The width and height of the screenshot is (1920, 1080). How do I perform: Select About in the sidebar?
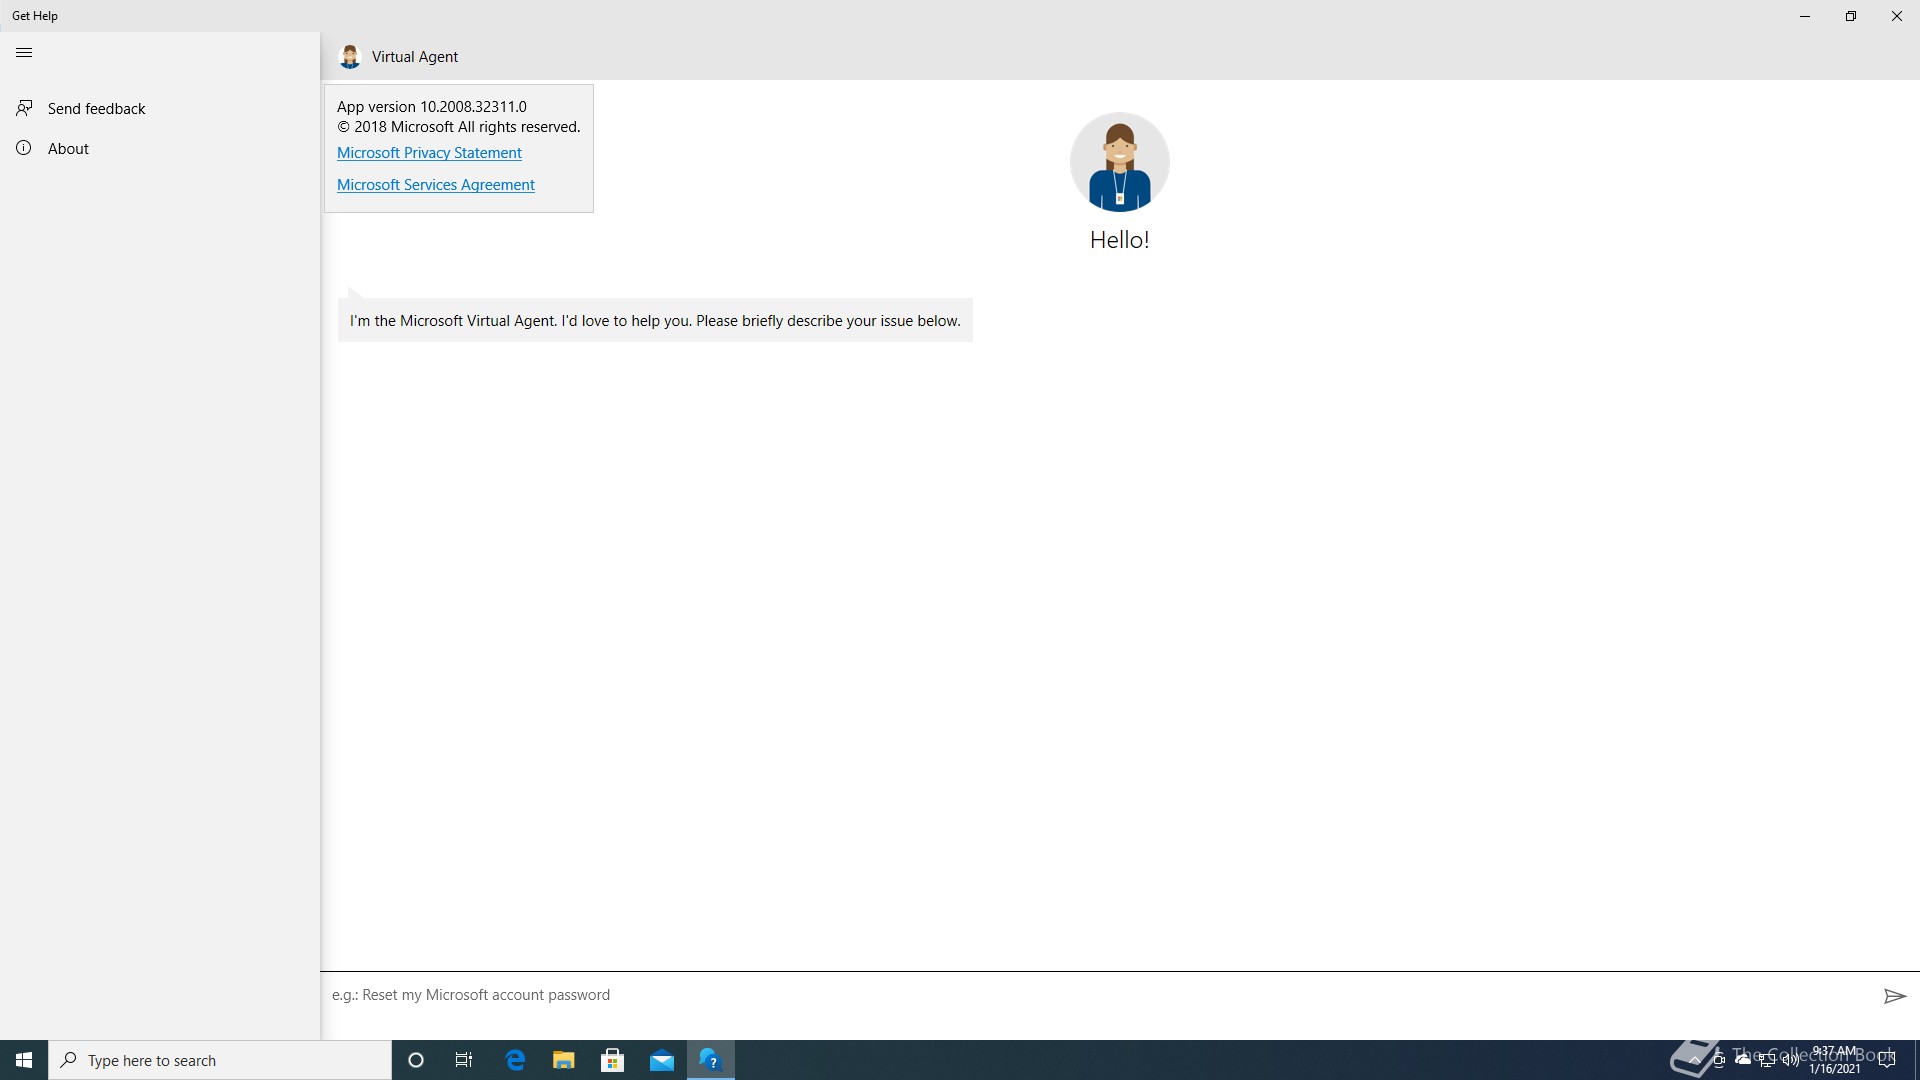(x=160, y=148)
